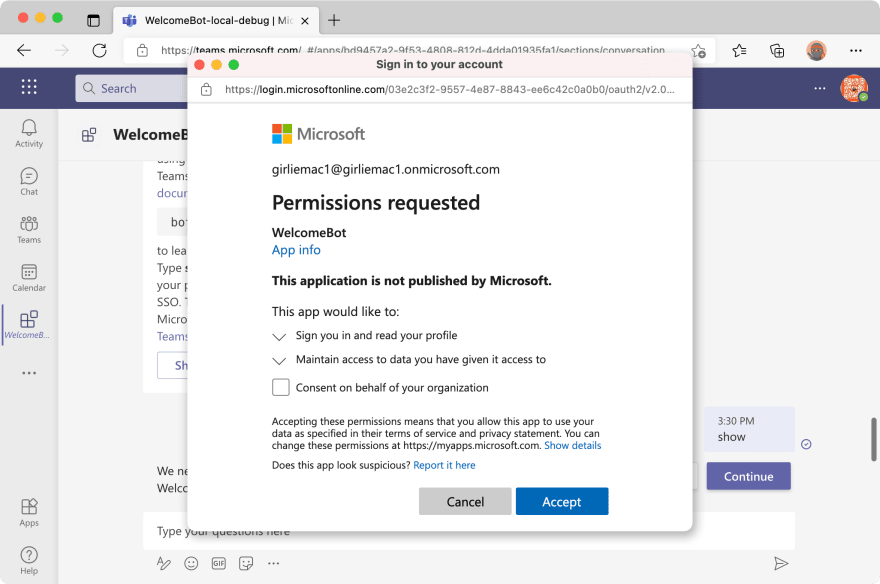Open the Activity feed in Teams sidebar
This screenshot has width=880, height=584.
[29, 134]
